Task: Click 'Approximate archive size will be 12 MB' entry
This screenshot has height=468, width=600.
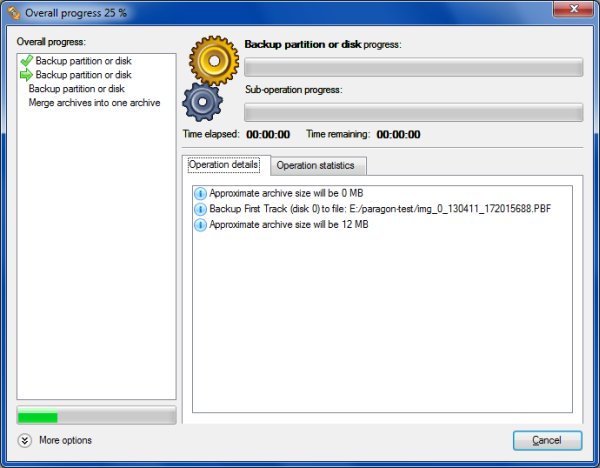Action: click(x=289, y=225)
